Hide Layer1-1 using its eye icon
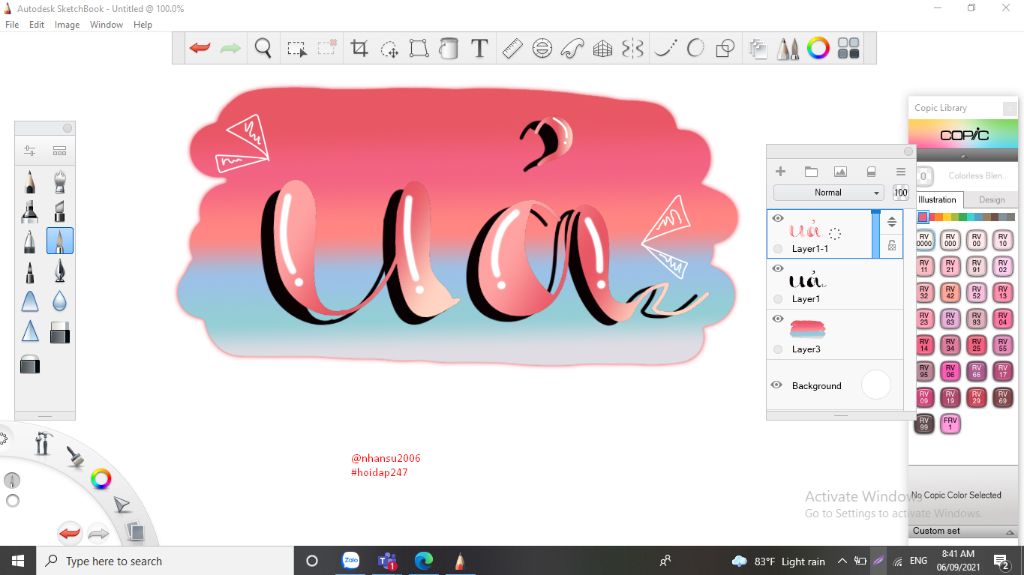This screenshot has height=575, width=1024. [777, 218]
